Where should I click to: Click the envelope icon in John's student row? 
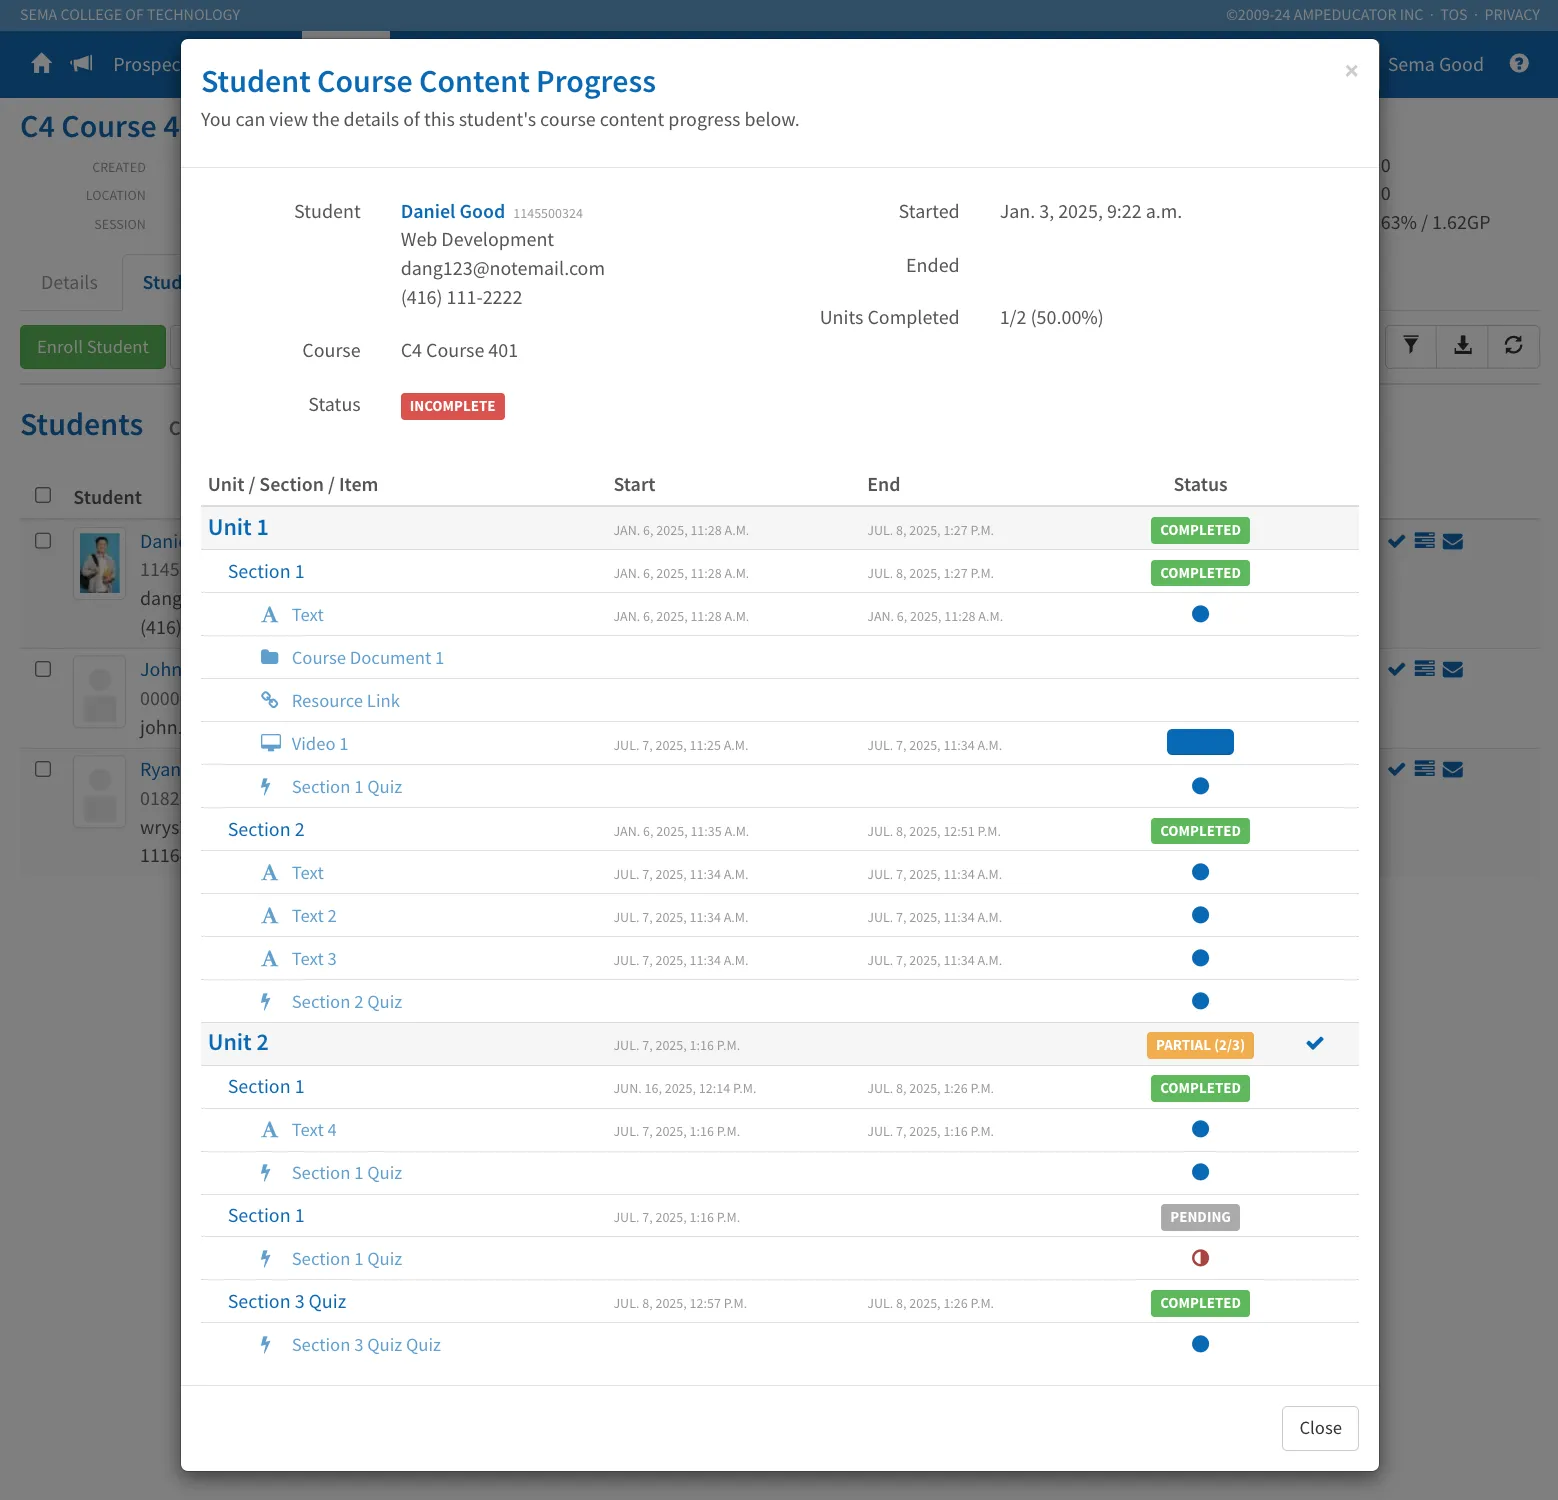(x=1453, y=670)
